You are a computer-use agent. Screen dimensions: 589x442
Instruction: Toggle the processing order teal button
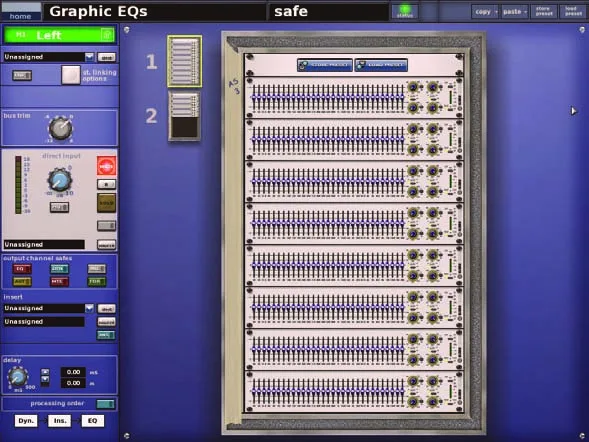click(x=106, y=404)
